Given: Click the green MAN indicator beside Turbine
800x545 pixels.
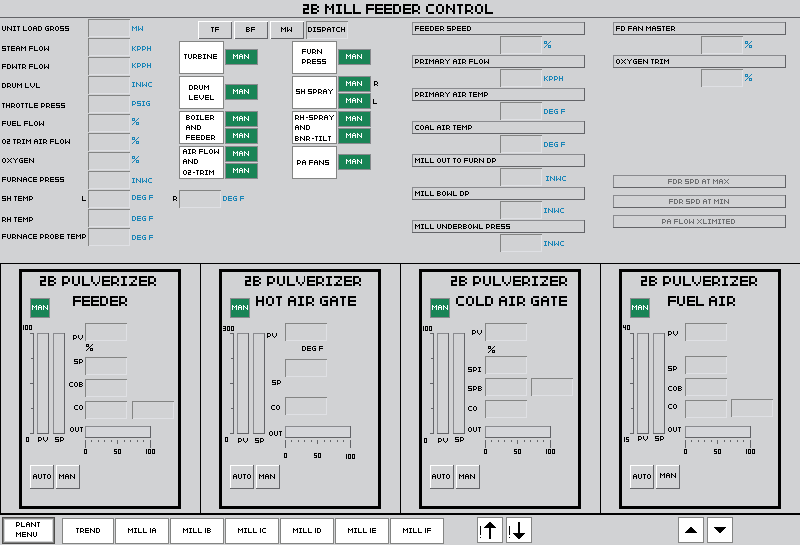Looking at the screenshot, I should (x=241, y=57).
